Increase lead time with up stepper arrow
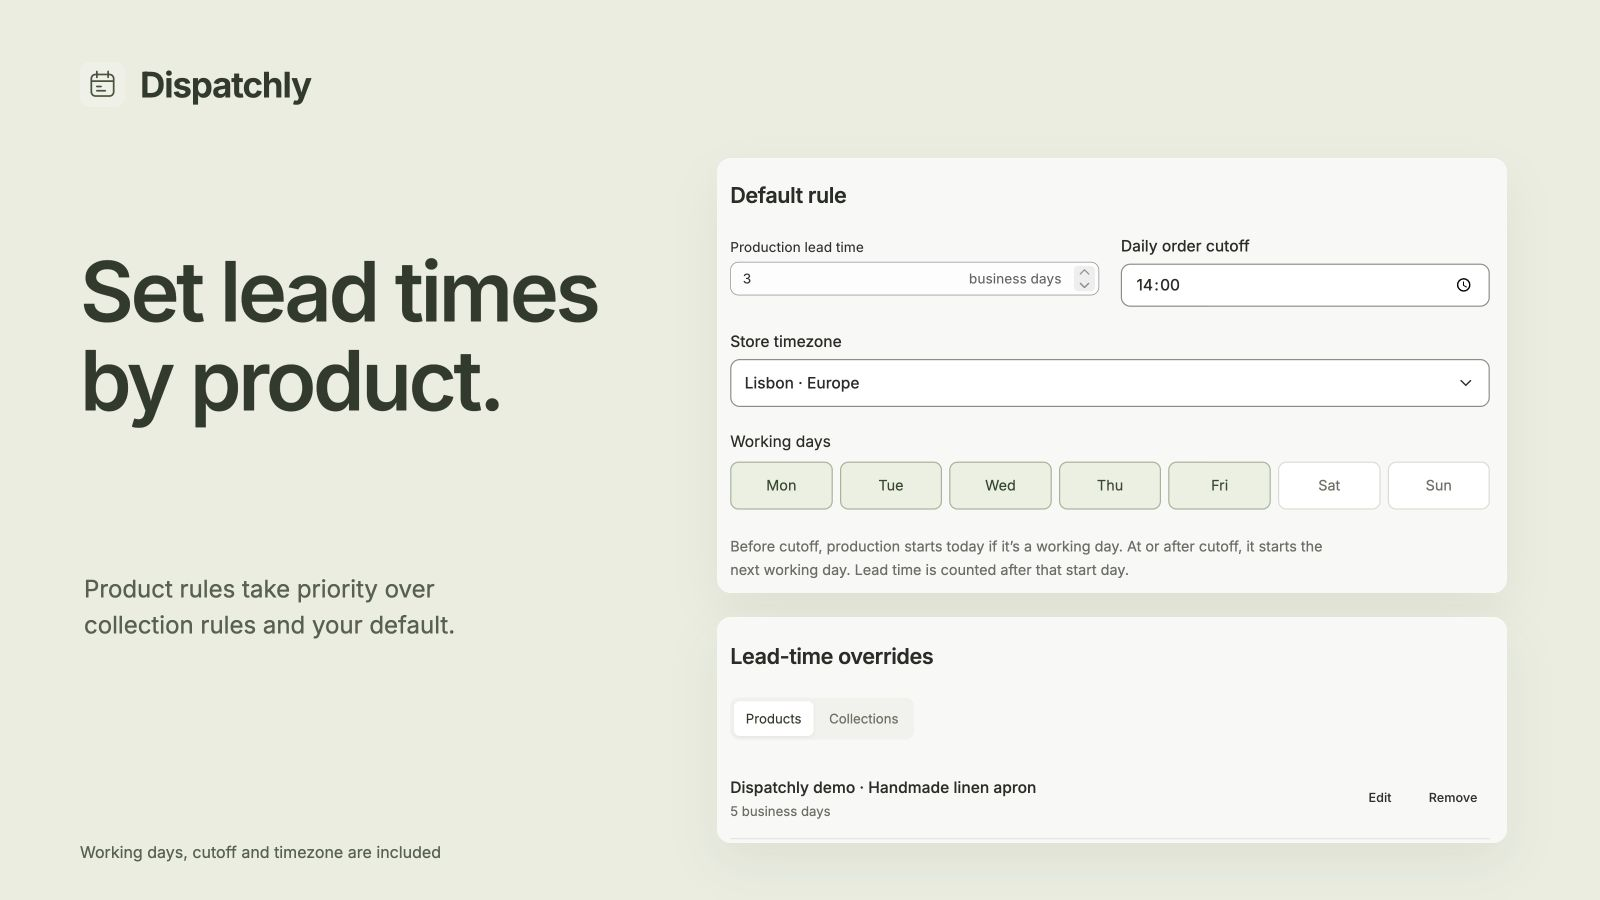The height and width of the screenshot is (900, 1600). coord(1084,272)
